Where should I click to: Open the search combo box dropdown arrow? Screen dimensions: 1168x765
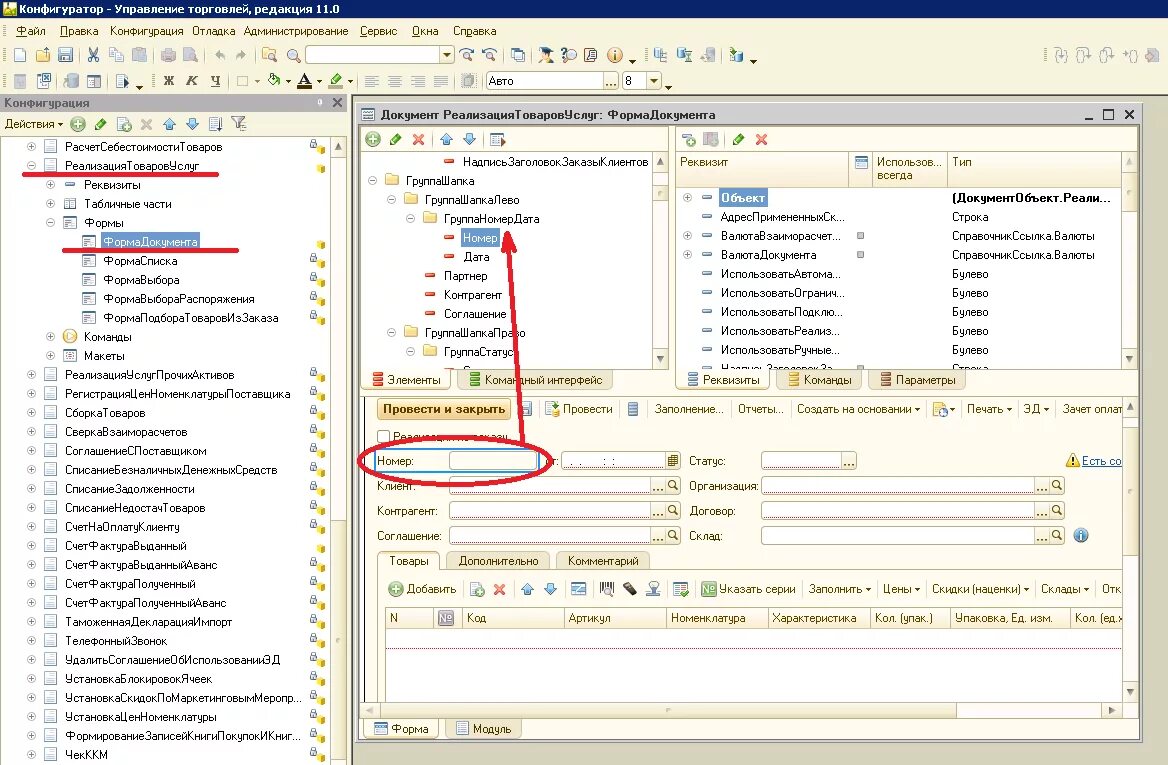click(x=446, y=55)
